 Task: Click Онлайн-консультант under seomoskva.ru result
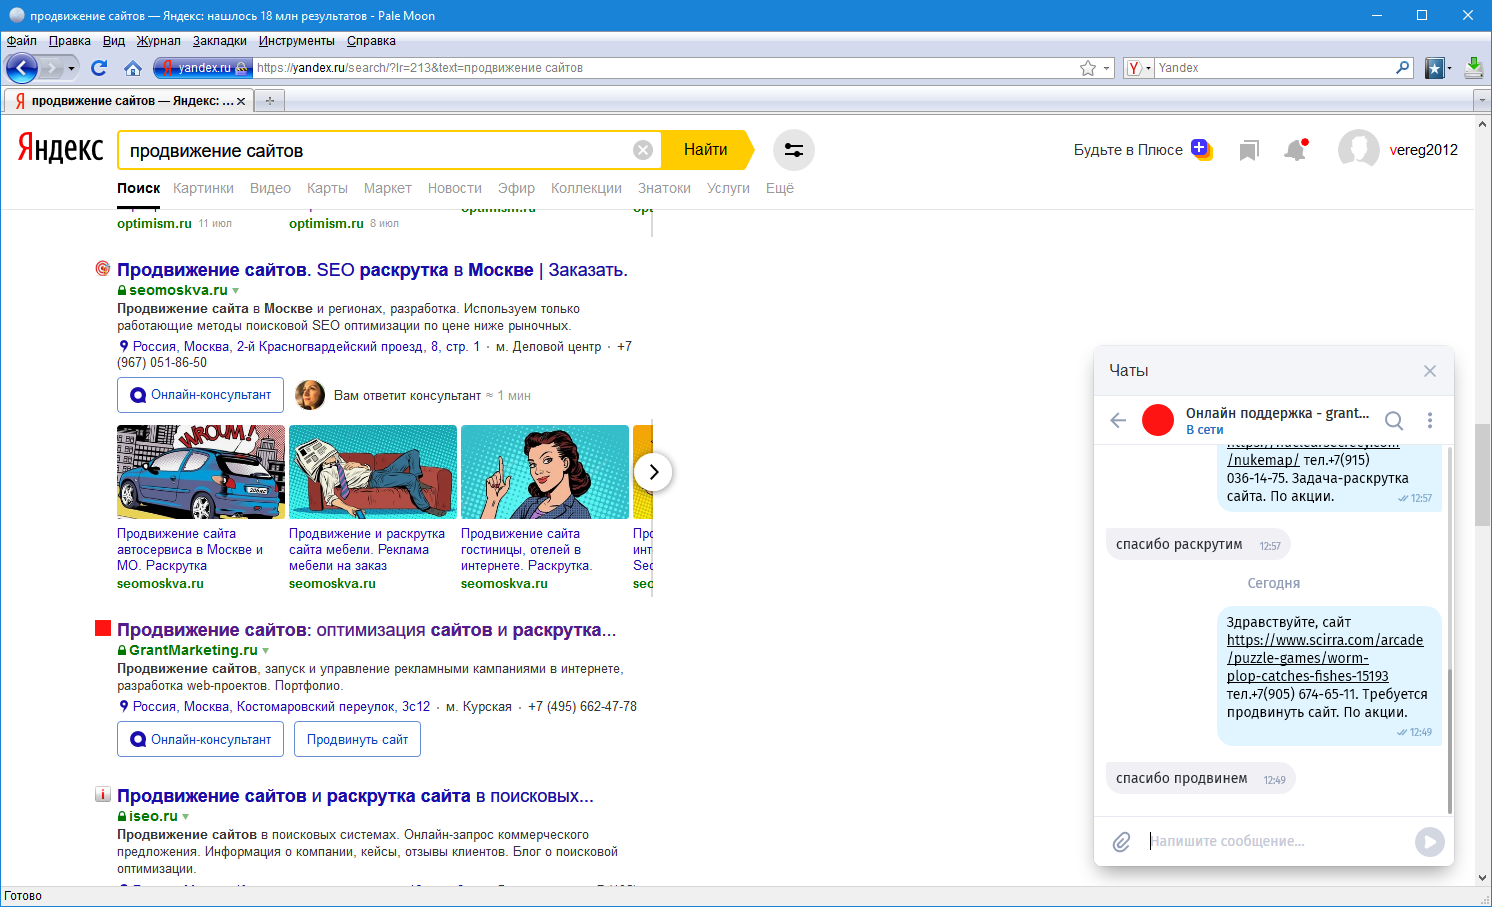pos(201,395)
